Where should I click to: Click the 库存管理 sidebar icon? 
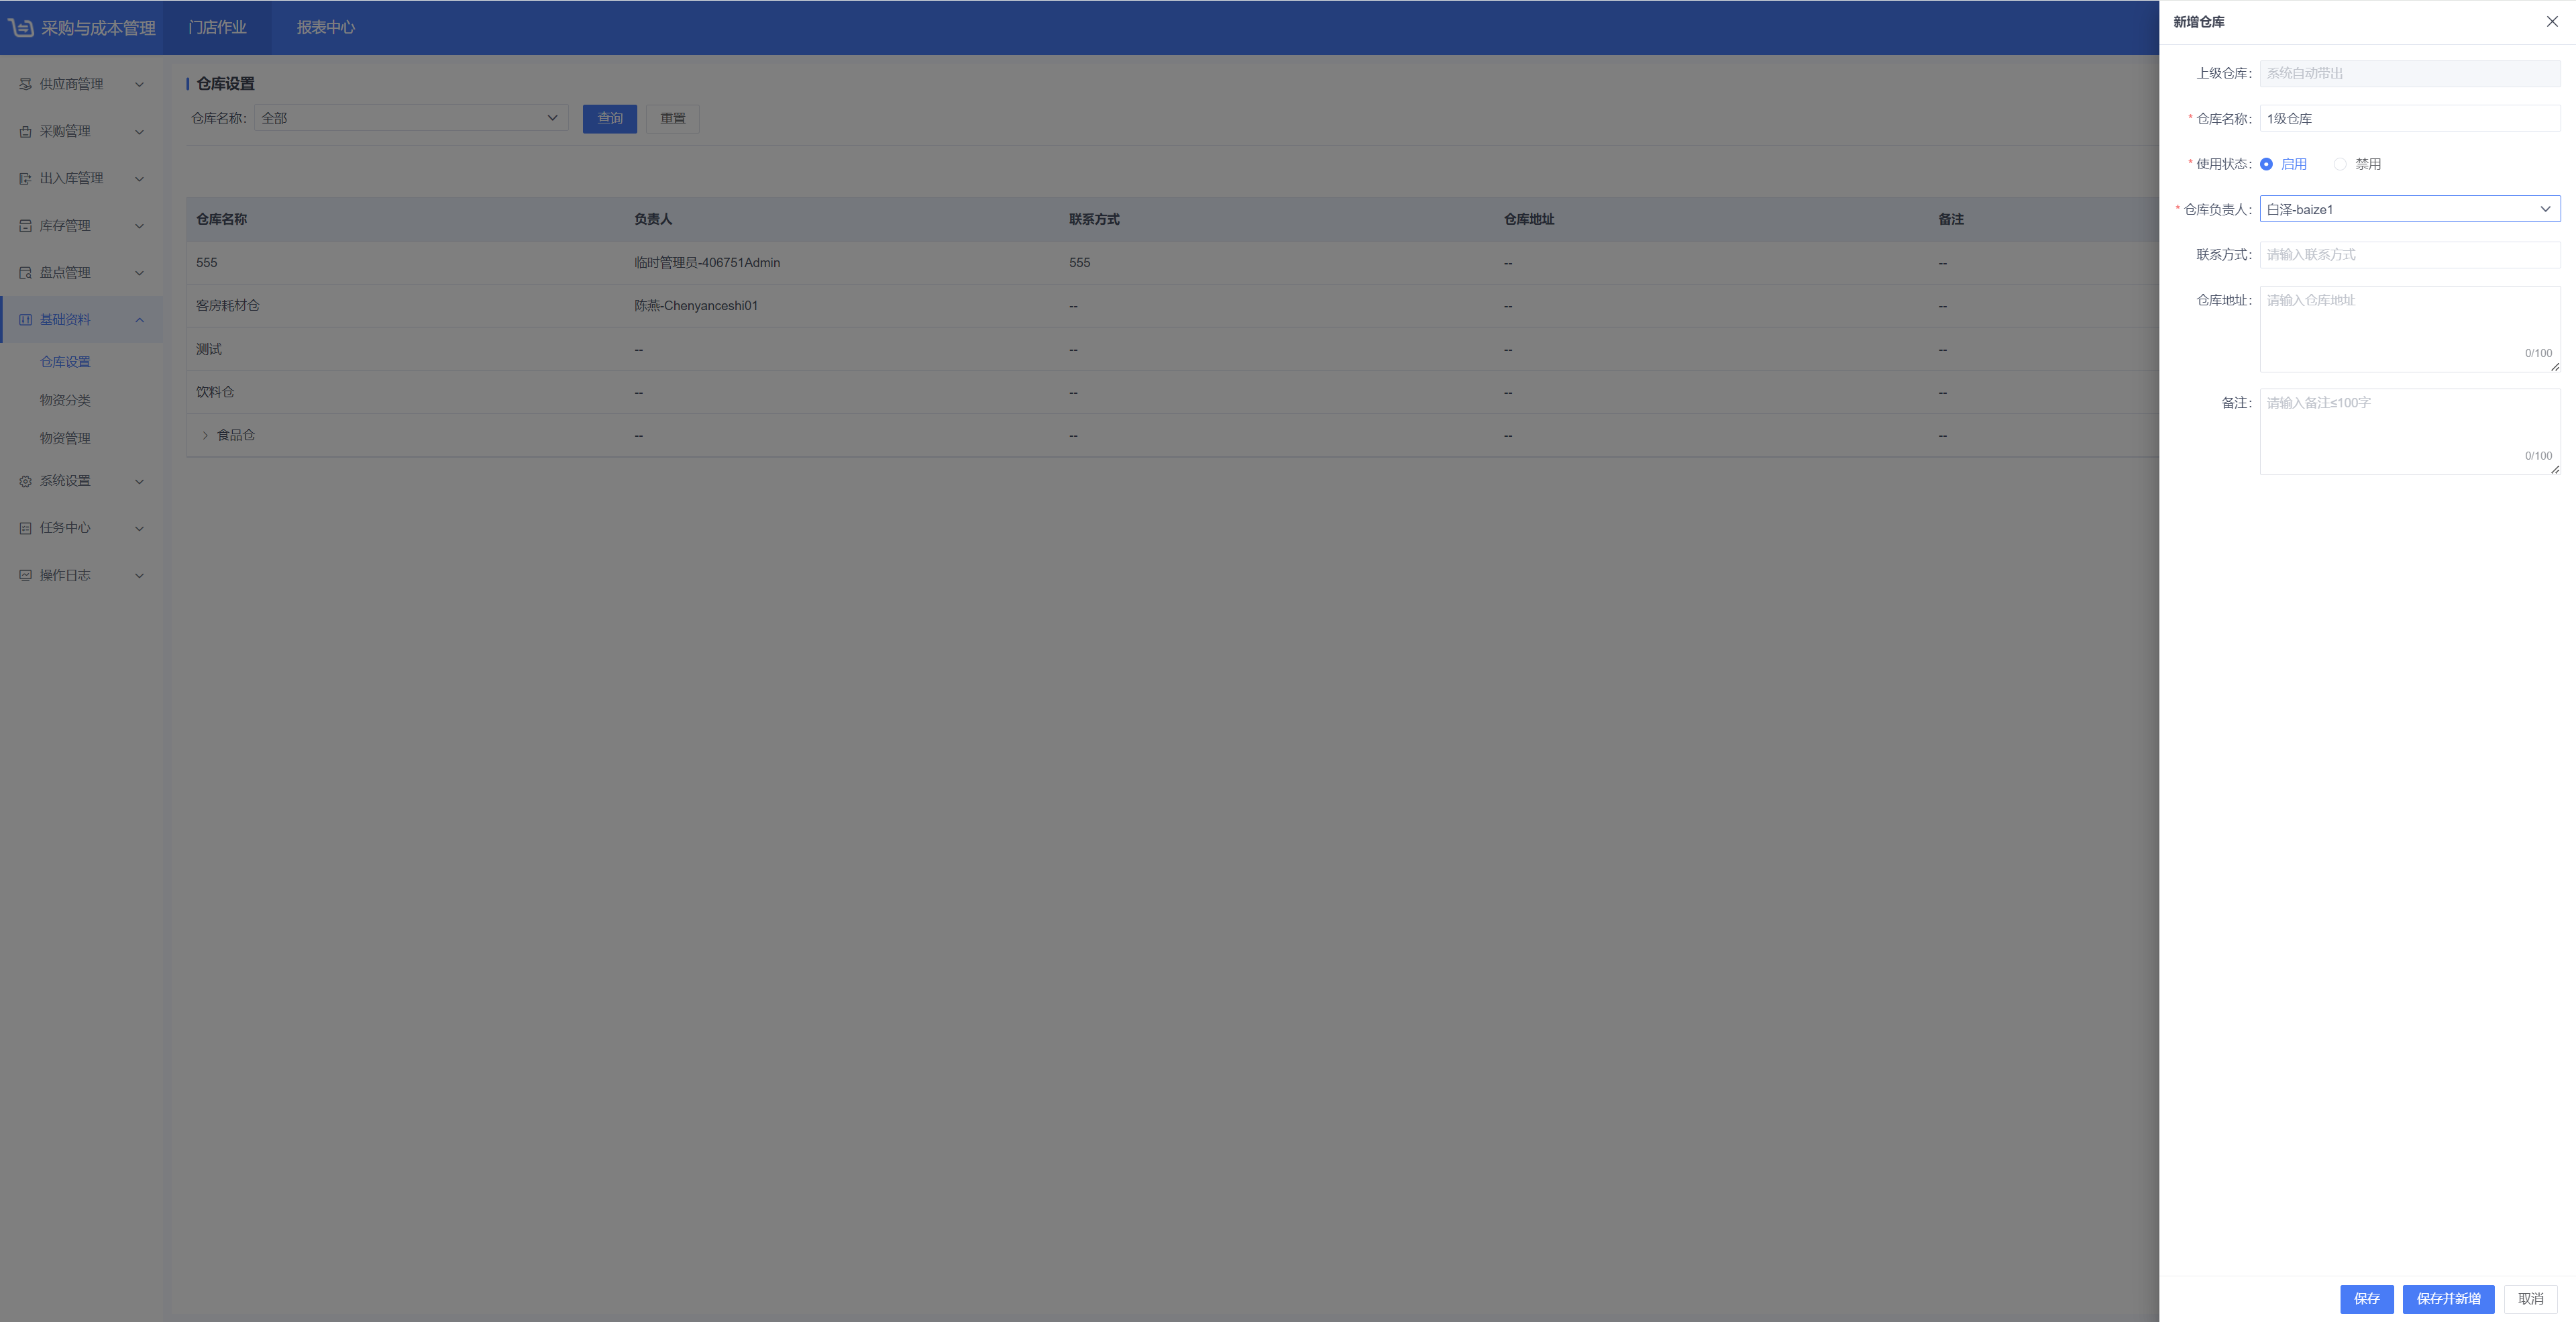pos(25,226)
